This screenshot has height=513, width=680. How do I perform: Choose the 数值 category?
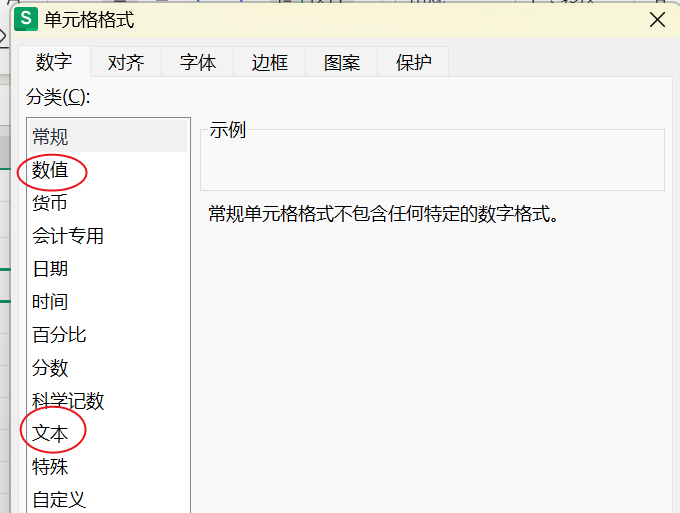coord(50,170)
